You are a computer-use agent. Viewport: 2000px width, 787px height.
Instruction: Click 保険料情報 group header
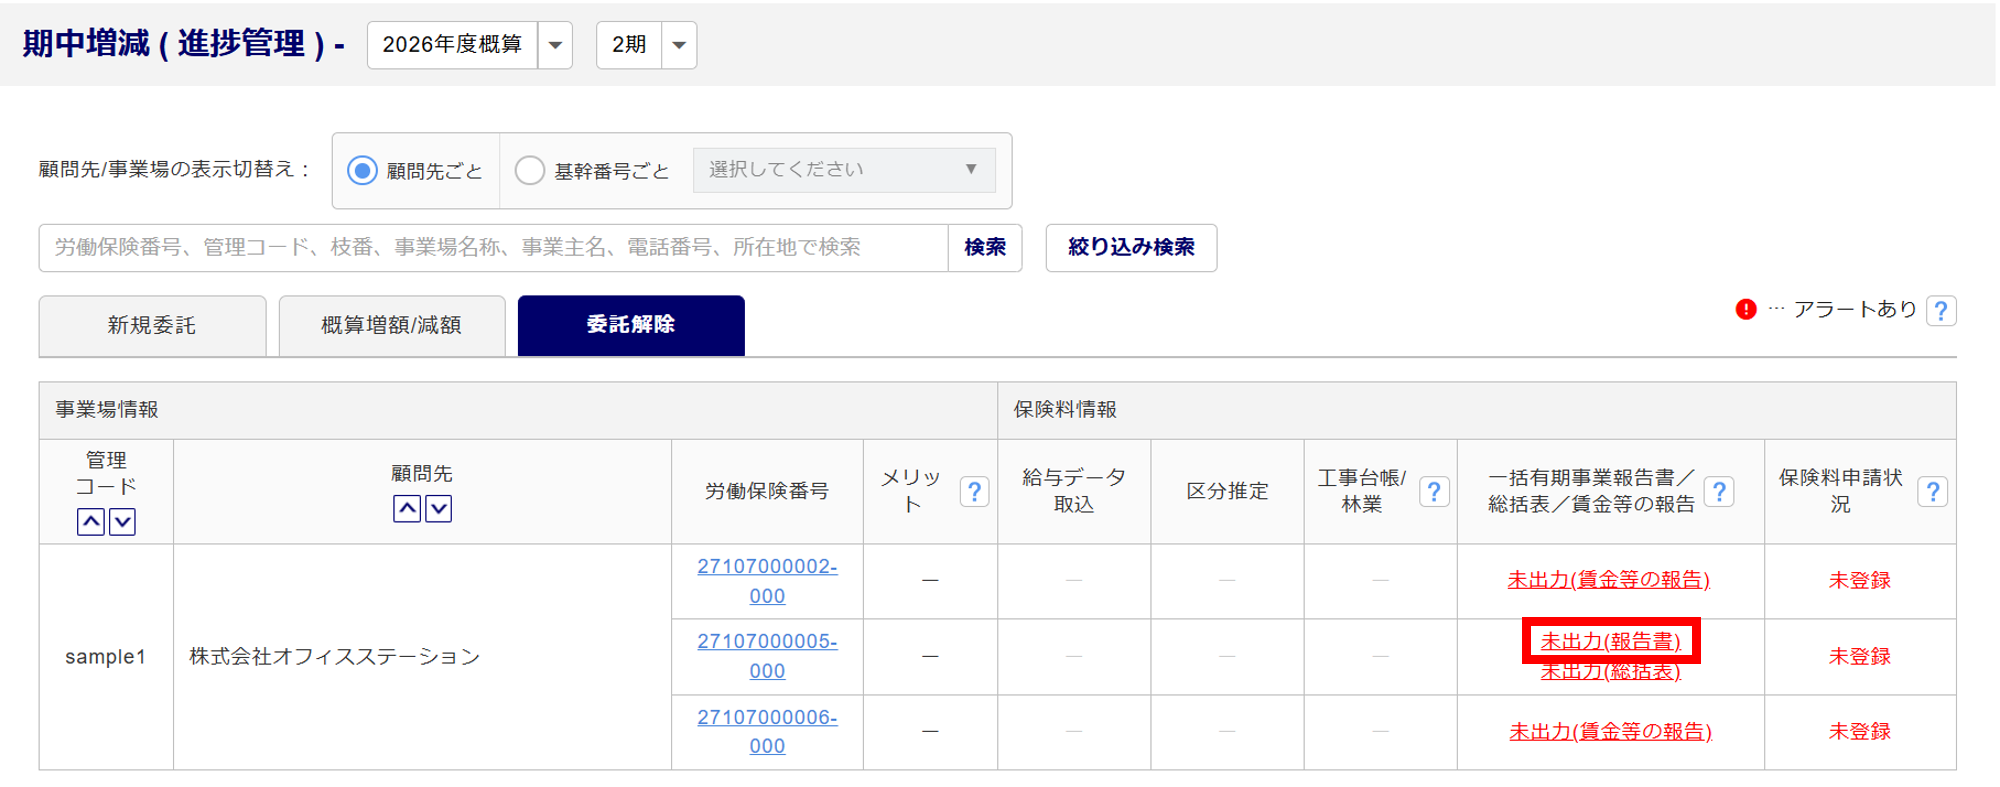1476,410
